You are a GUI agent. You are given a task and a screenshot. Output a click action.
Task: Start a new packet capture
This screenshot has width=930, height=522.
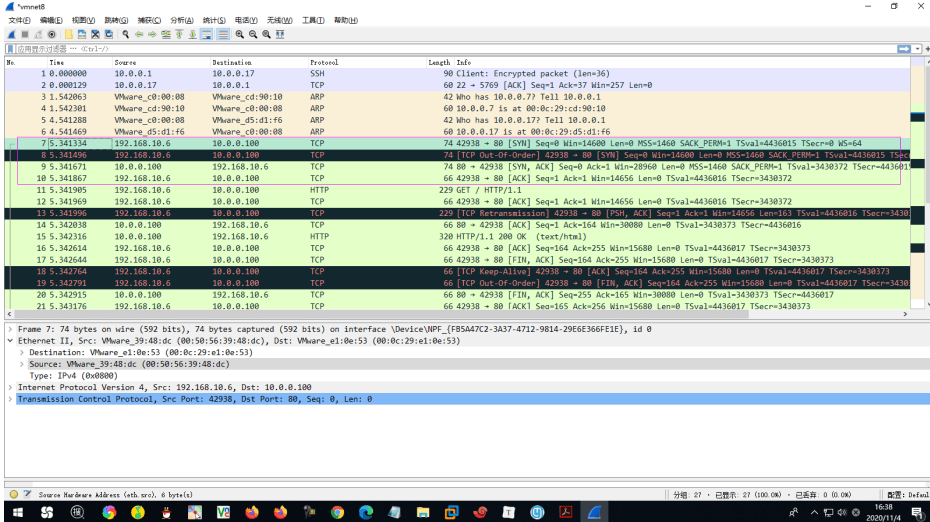pos(11,34)
